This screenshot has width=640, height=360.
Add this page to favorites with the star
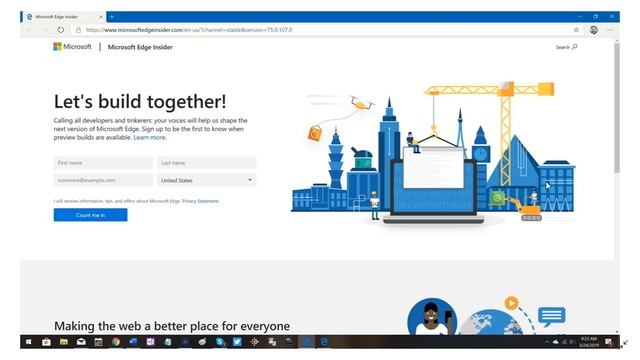(x=576, y=30)
